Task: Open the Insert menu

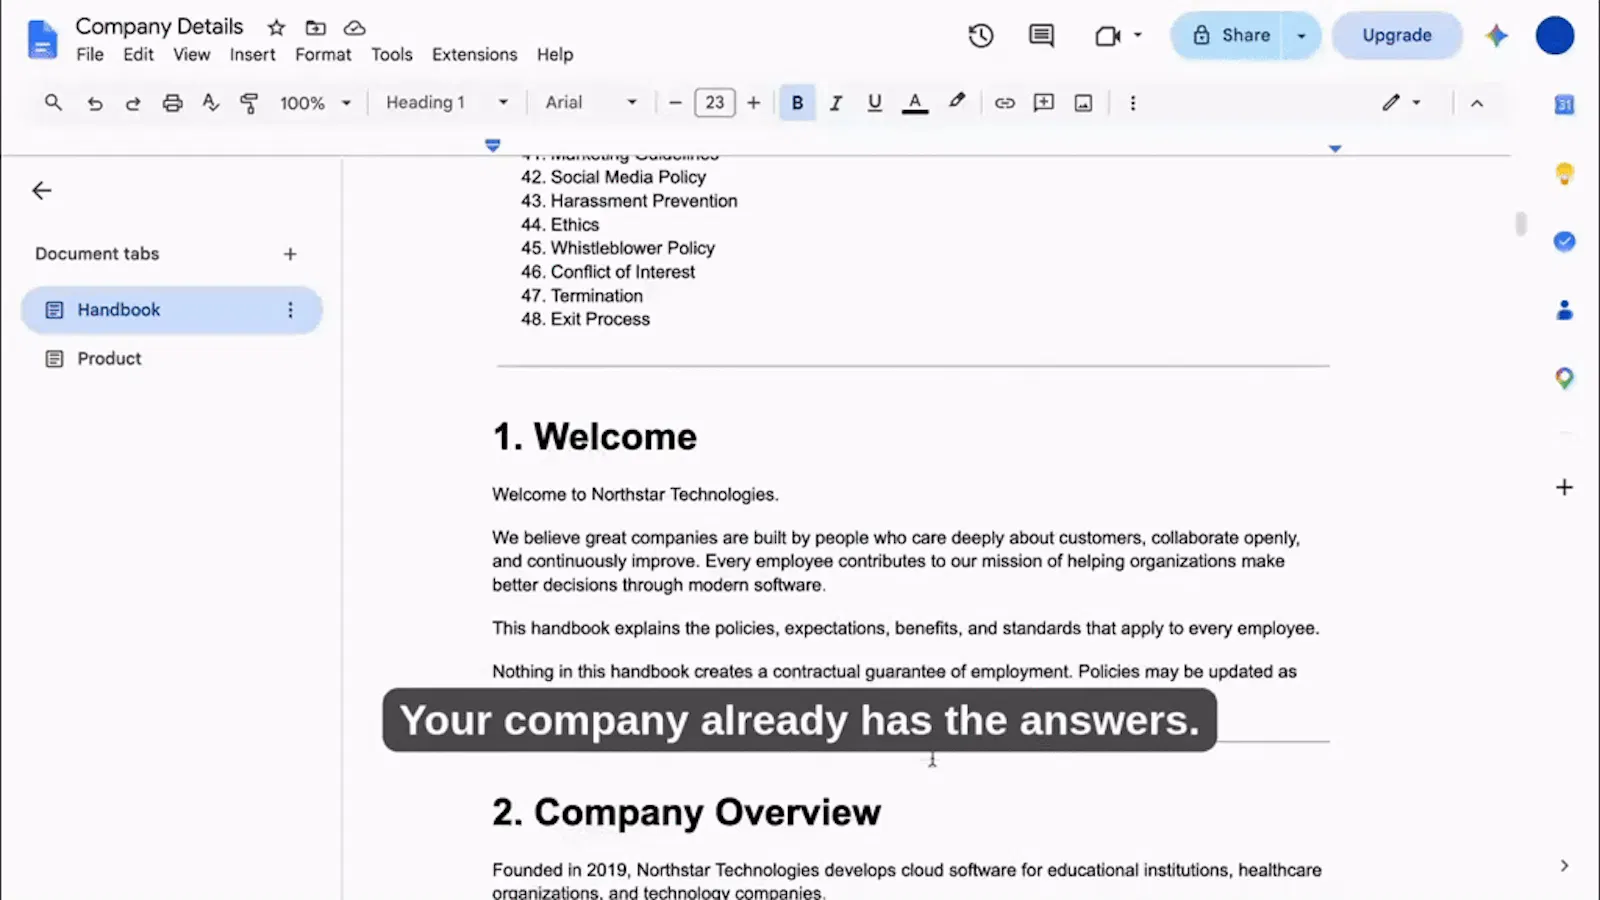Action: (x=252, y=55)
